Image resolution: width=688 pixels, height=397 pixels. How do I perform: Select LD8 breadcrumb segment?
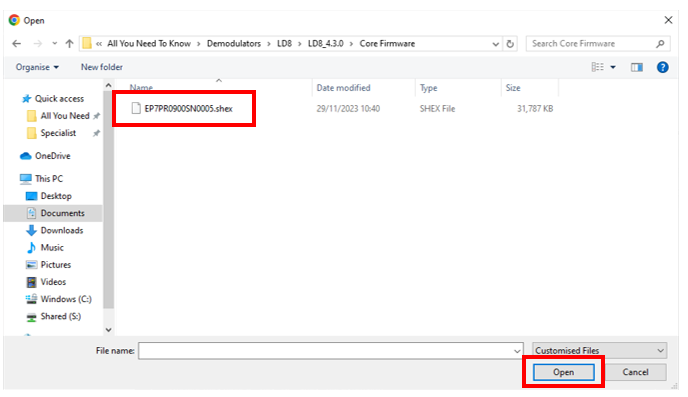tap(284, 43)
